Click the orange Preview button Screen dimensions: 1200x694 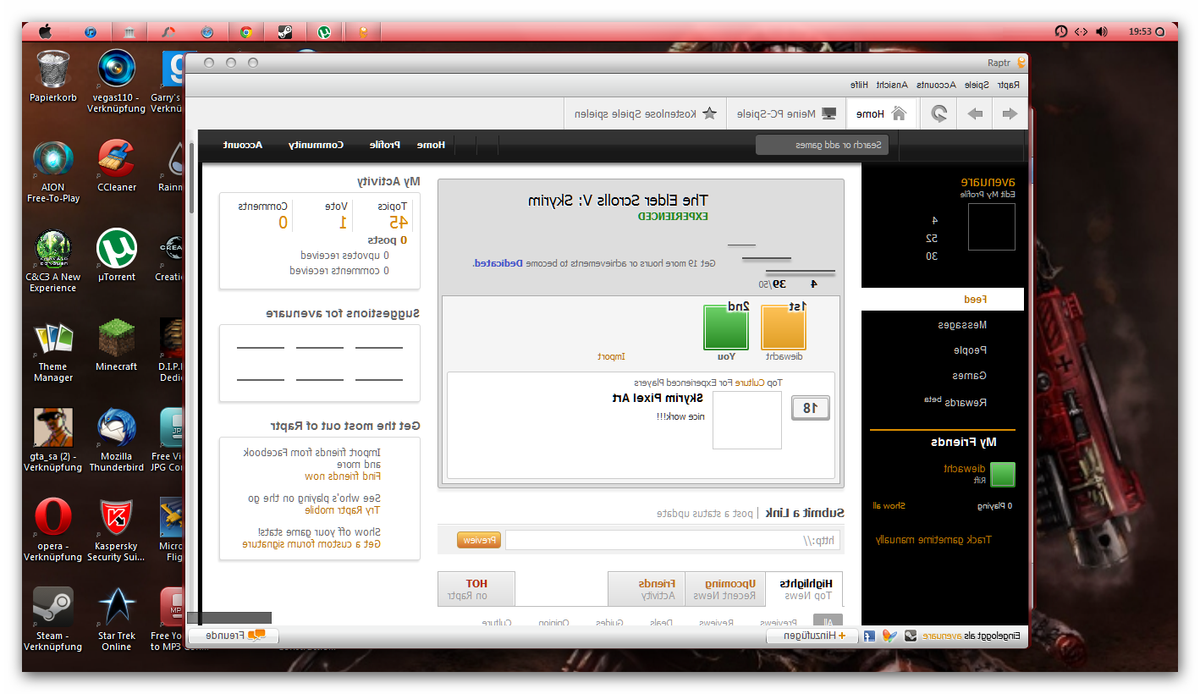[x=480, y=540]
